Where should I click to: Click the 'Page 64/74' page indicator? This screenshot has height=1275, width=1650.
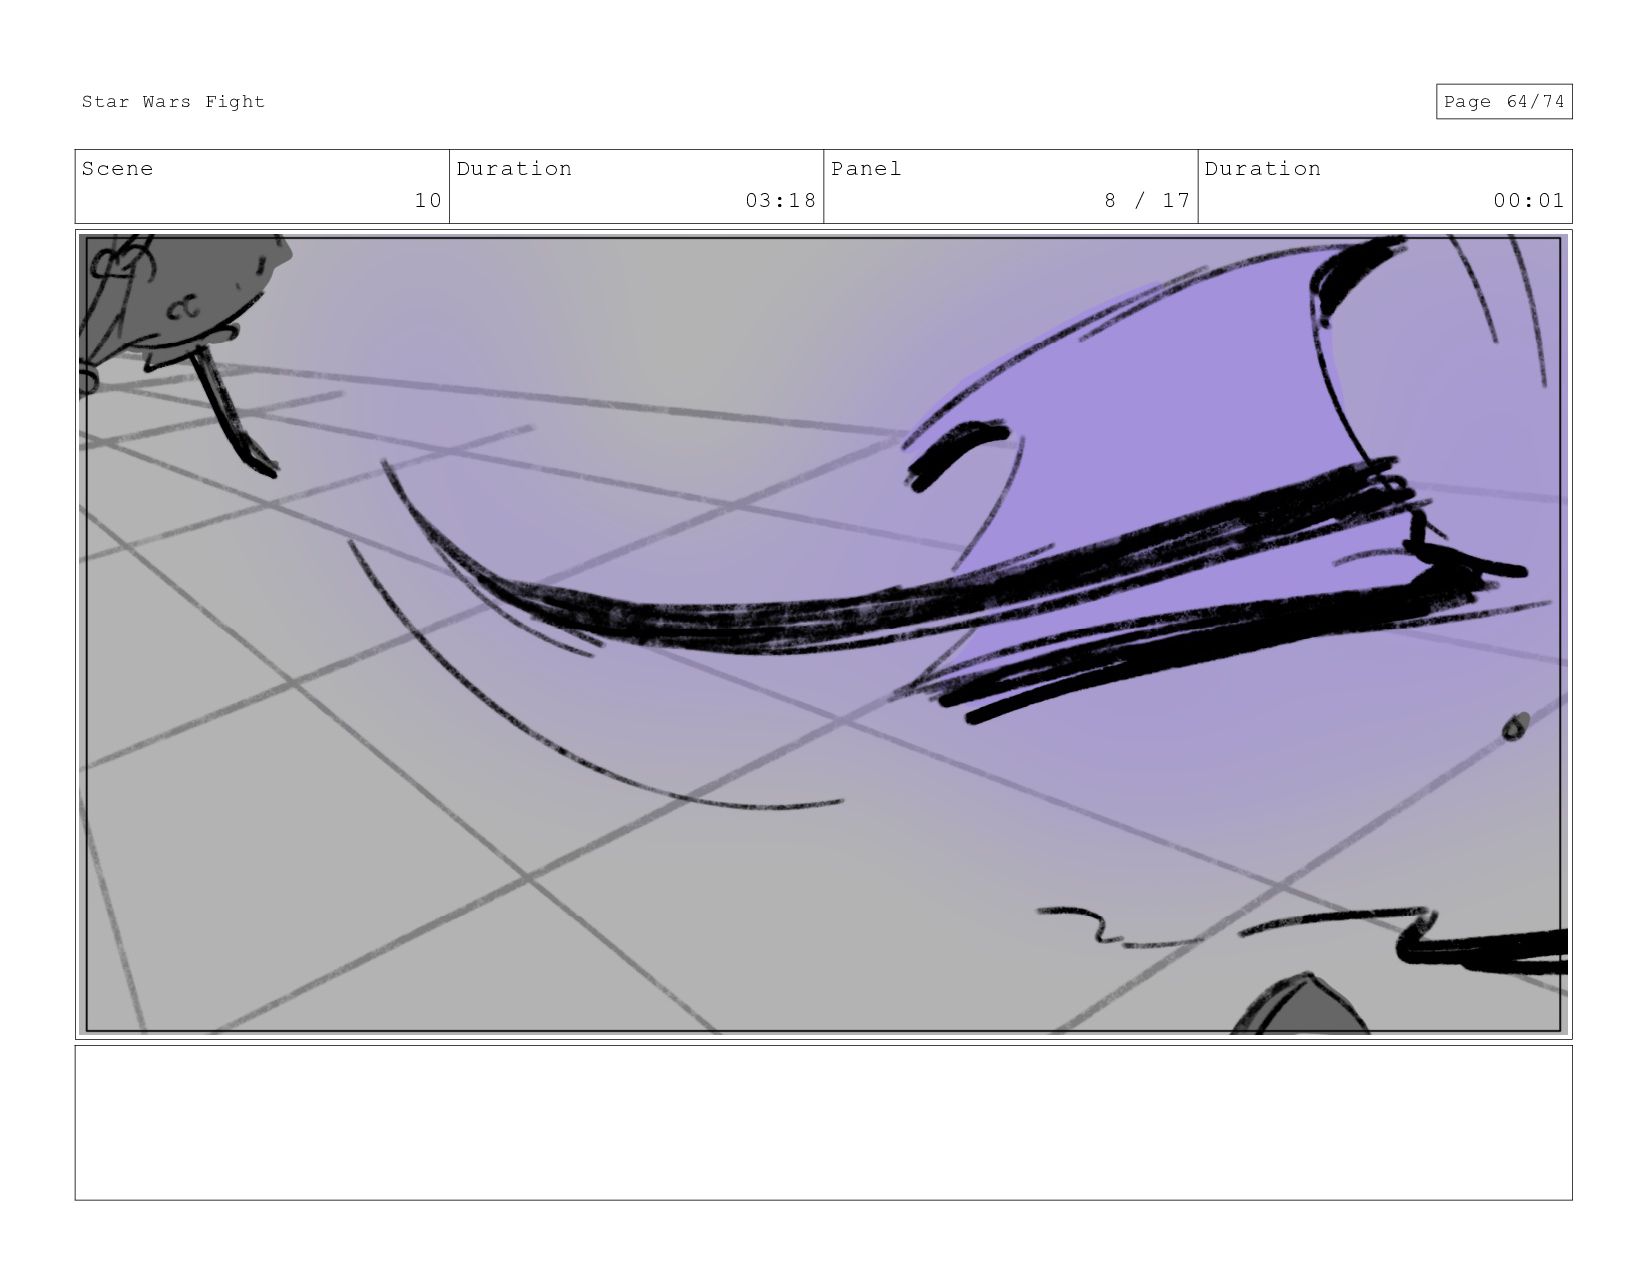1504,102
